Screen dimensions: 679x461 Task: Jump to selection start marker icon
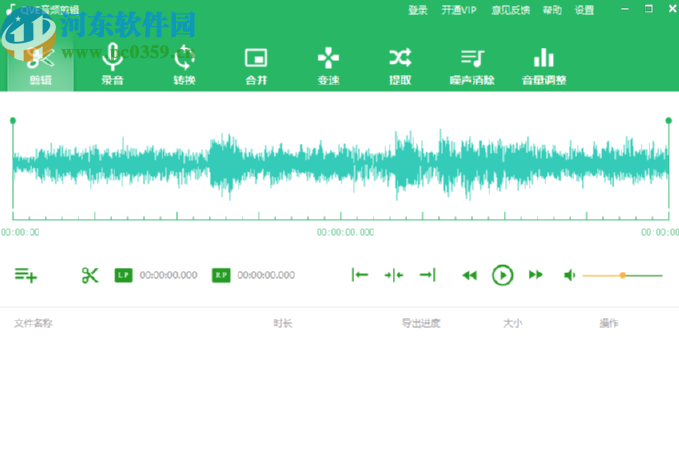pyautogui.click(x=360, y=274)
